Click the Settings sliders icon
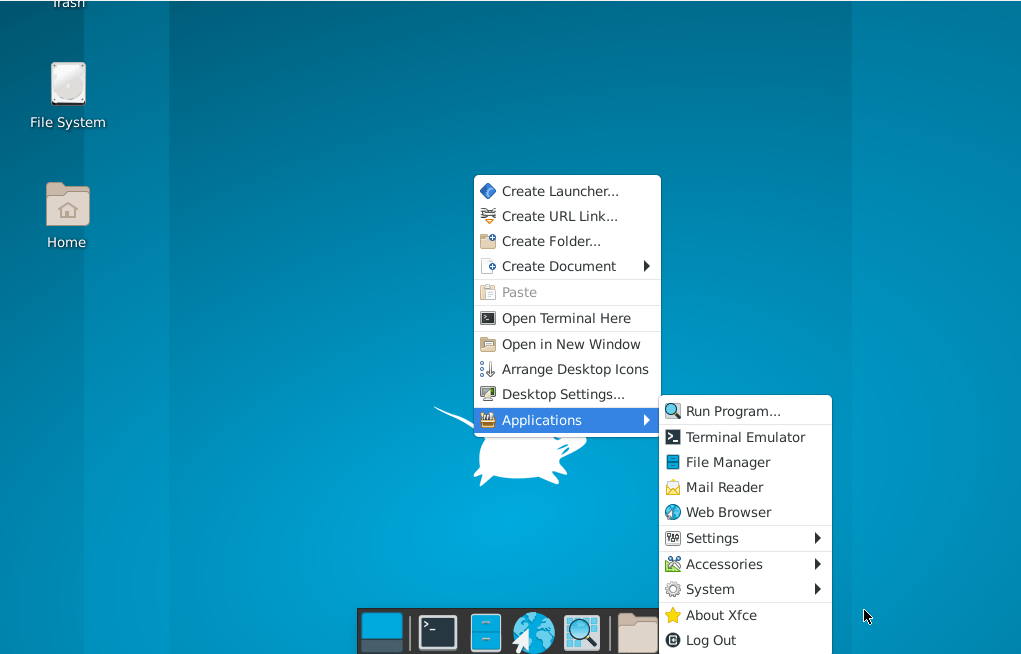Screen dimensions: 1021x654 point(673,538)
